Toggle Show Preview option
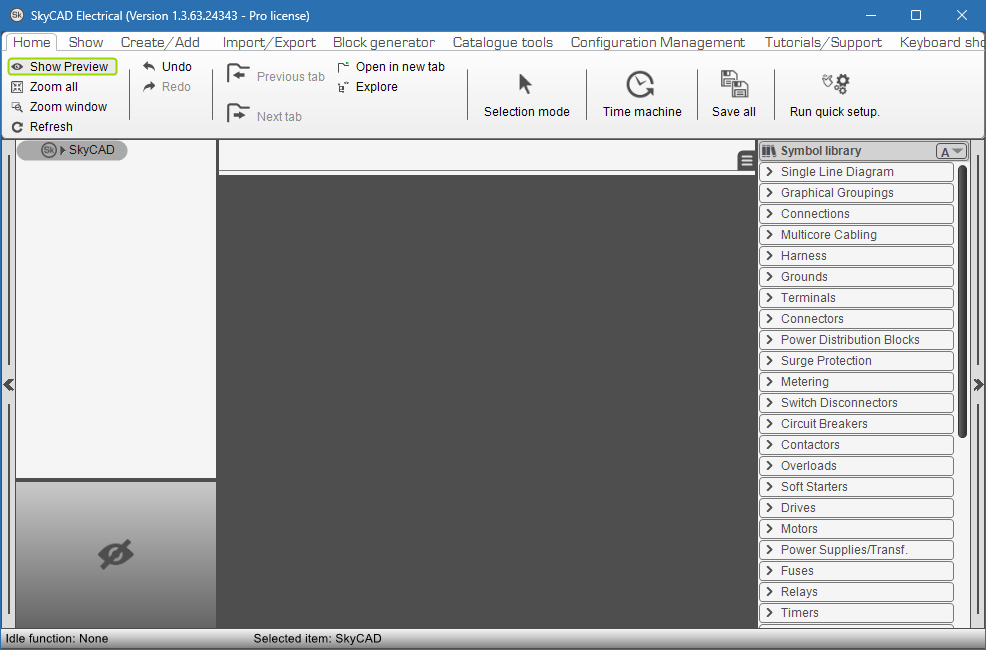 pyautogui.click(x=62, y=67)
